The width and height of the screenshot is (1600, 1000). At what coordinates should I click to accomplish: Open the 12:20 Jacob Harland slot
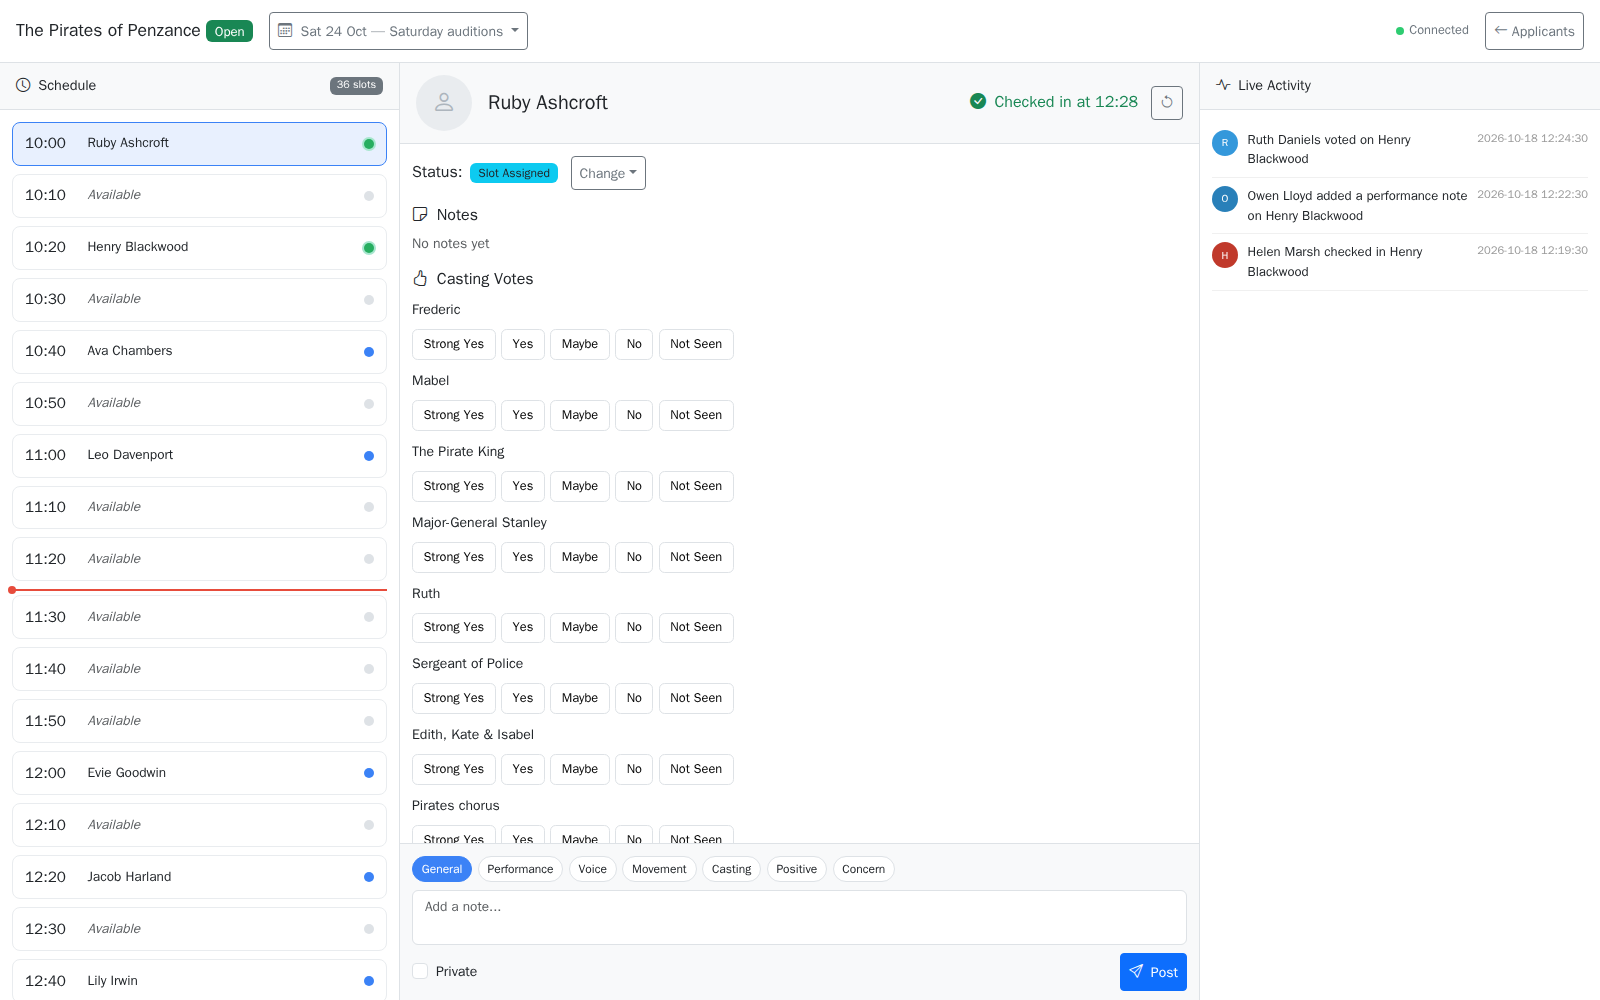click(x=199, y=877)
